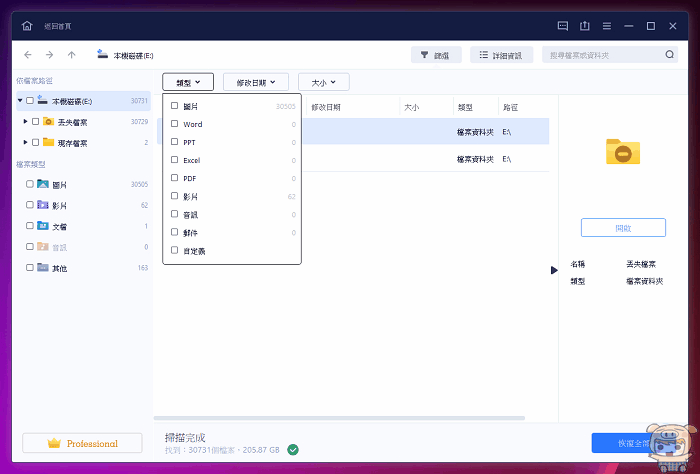Image resolution: width=700 pixels, height=474 pixels.
Task: Click the 圖片 picture category icon in sidebar
Action: 43,184
